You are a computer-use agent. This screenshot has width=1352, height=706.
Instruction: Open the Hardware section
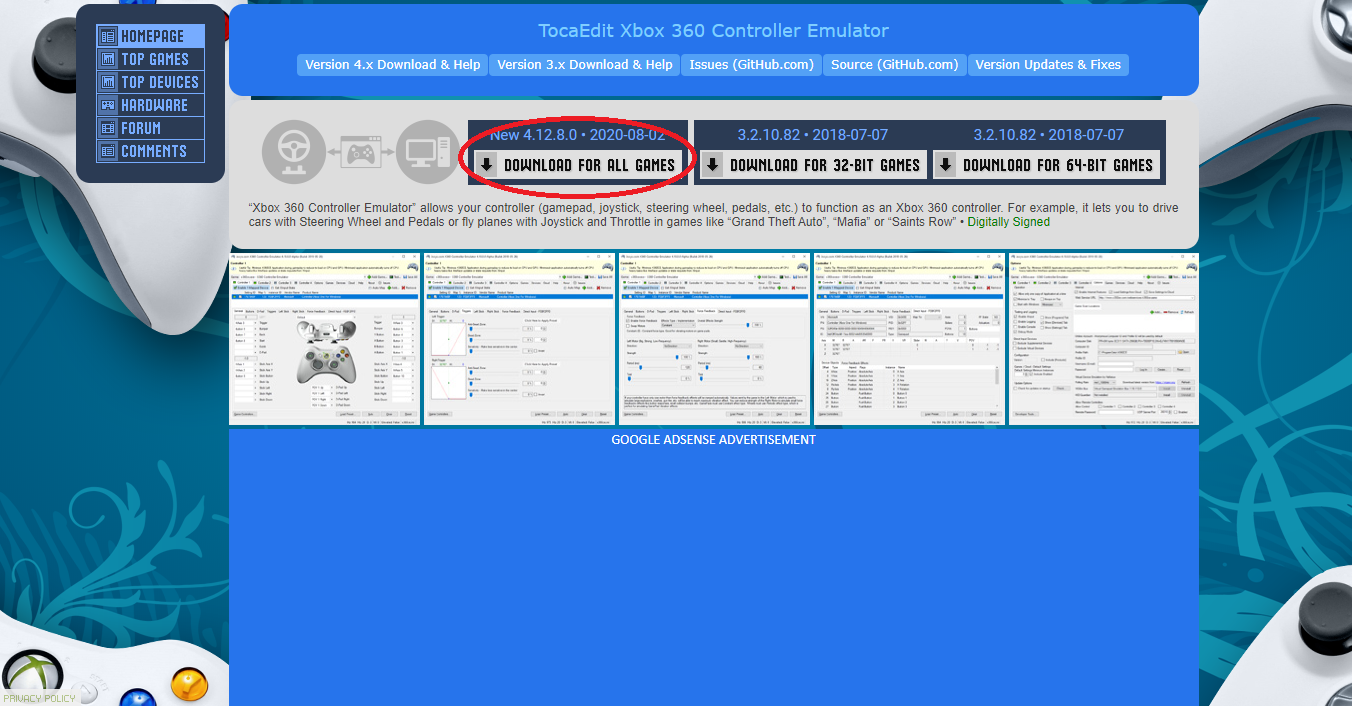[x=151, y=105]
